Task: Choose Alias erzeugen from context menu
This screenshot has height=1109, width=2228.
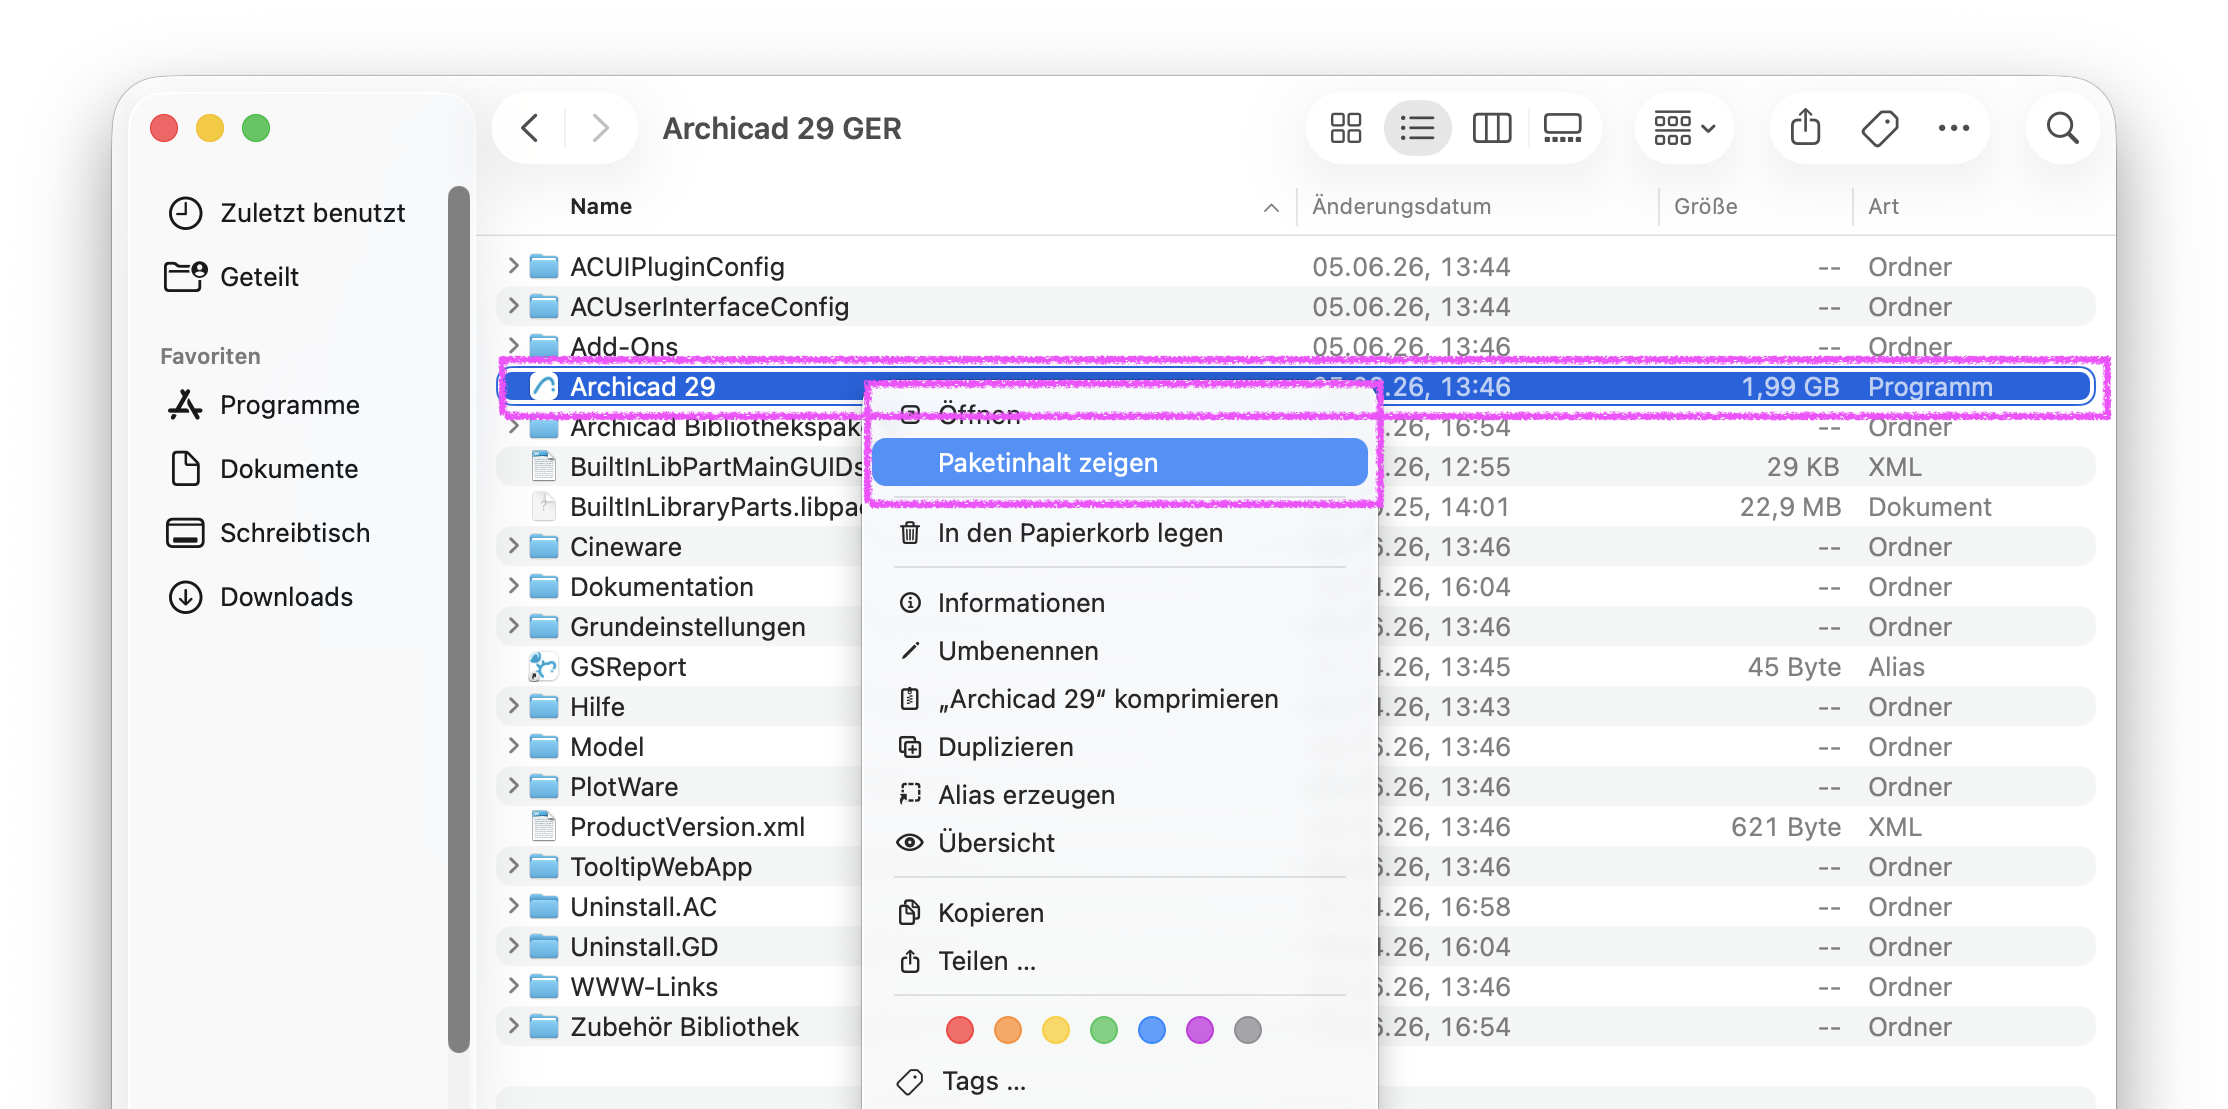Action: (1120, 795)
